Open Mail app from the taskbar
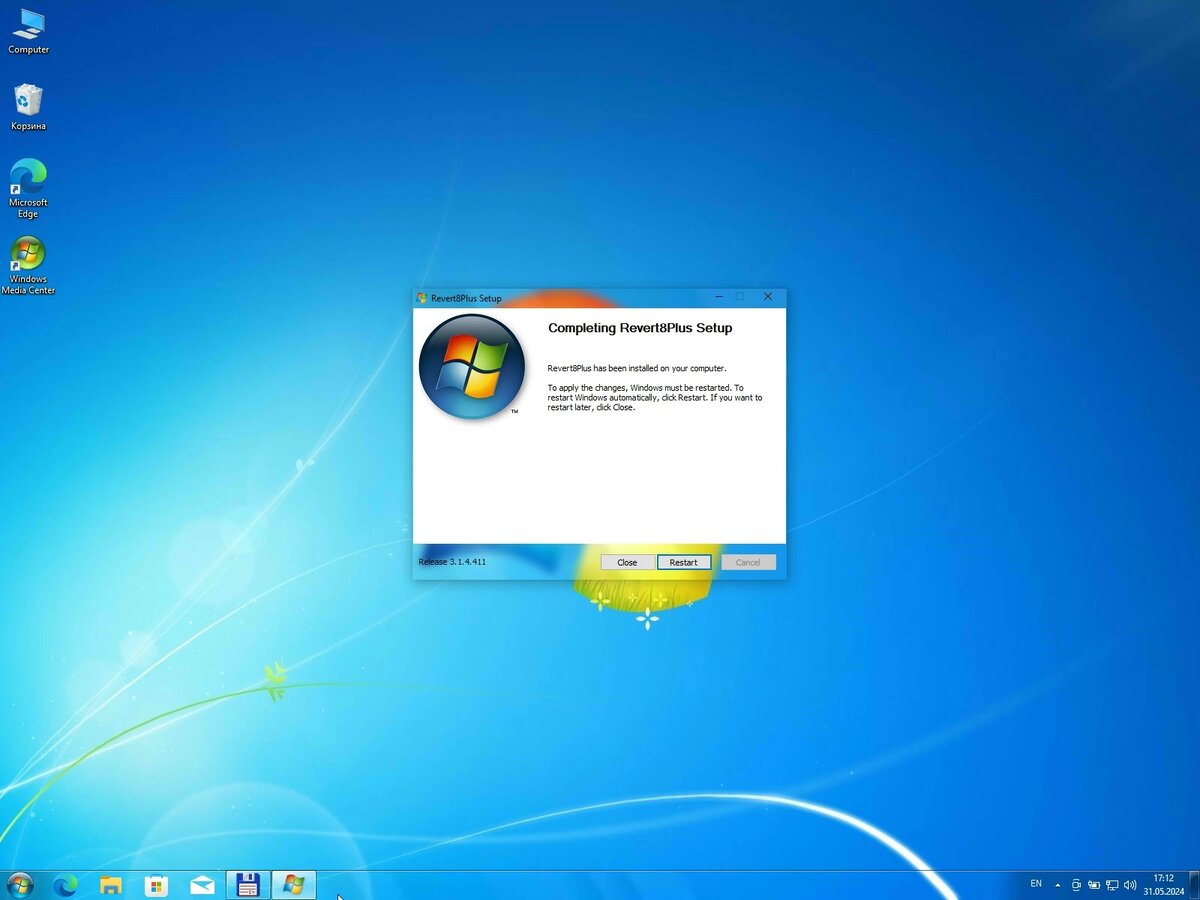The height and width of the screenshot is (900, 1200). pyautogui.click(x=203, y=885)
